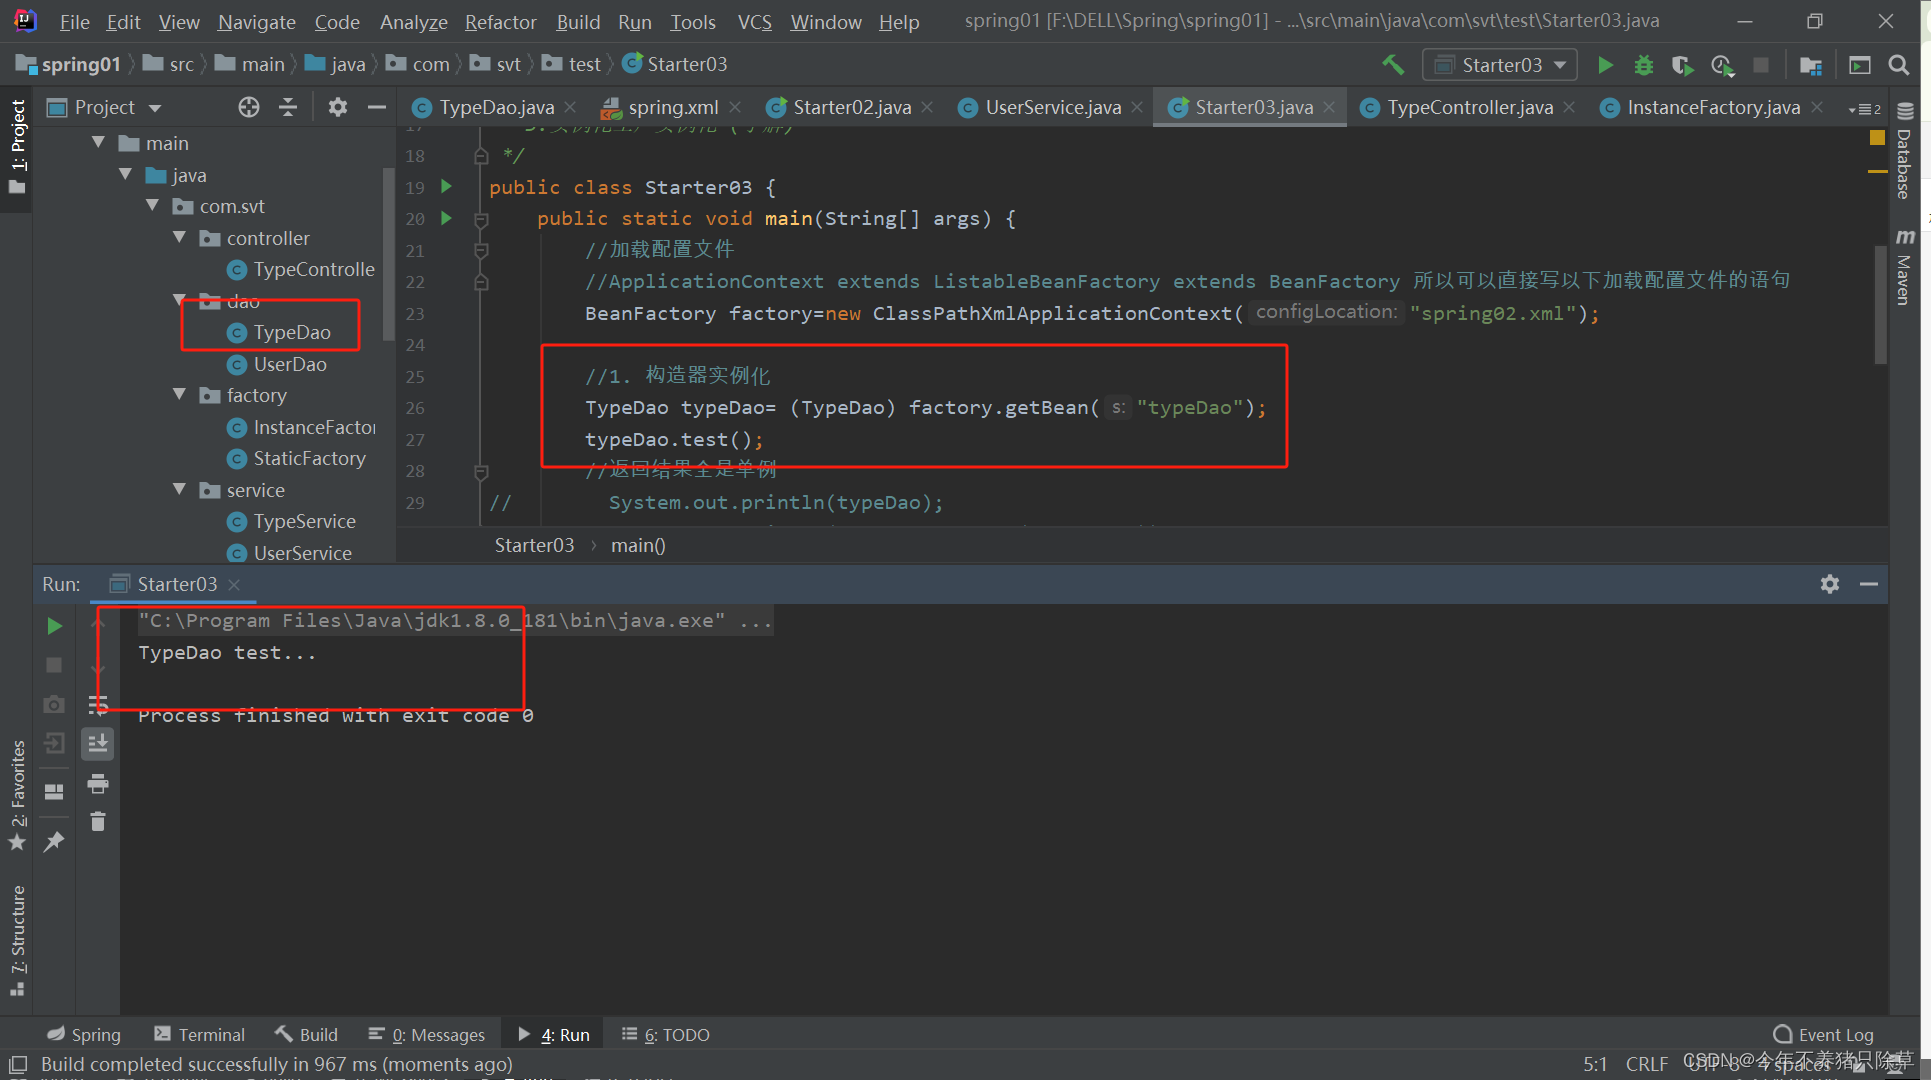Screen dimensions: 1931x1080
Task: Collapse the controller package
Action: tap(180, 238)
